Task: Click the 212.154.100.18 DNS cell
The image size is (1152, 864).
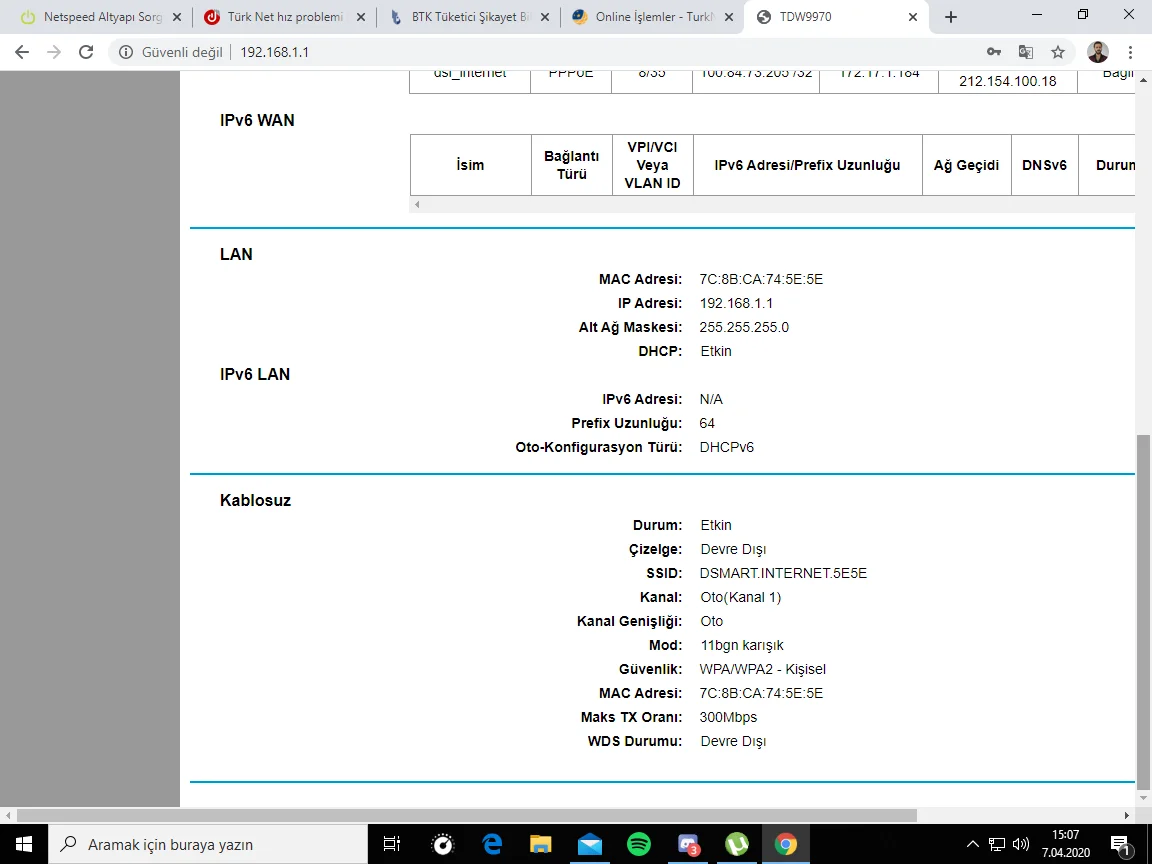Action: coord(1007,82)
